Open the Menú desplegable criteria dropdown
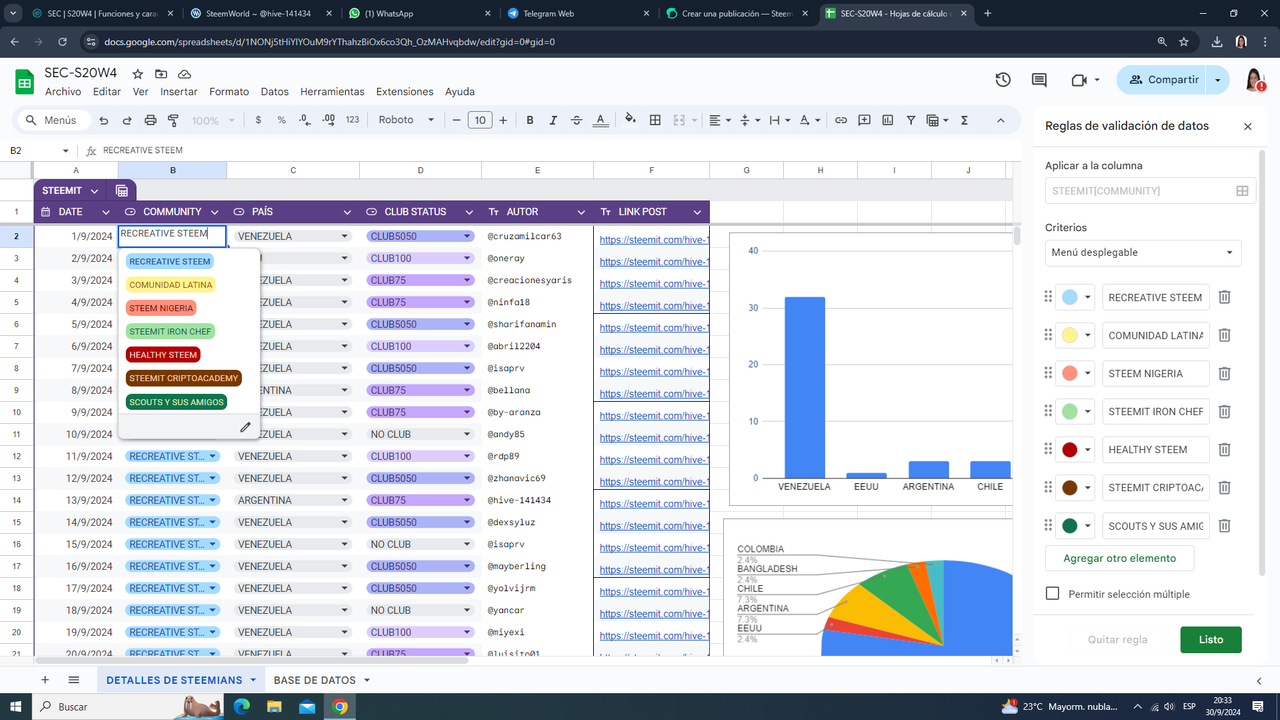The image size is (1280, 720). (1143, 253)
